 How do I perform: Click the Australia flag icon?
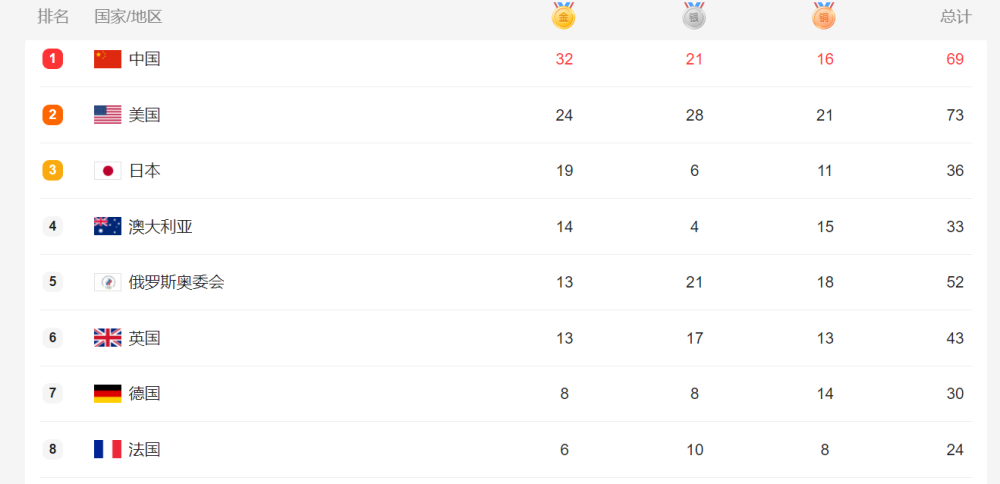[107, 226]
